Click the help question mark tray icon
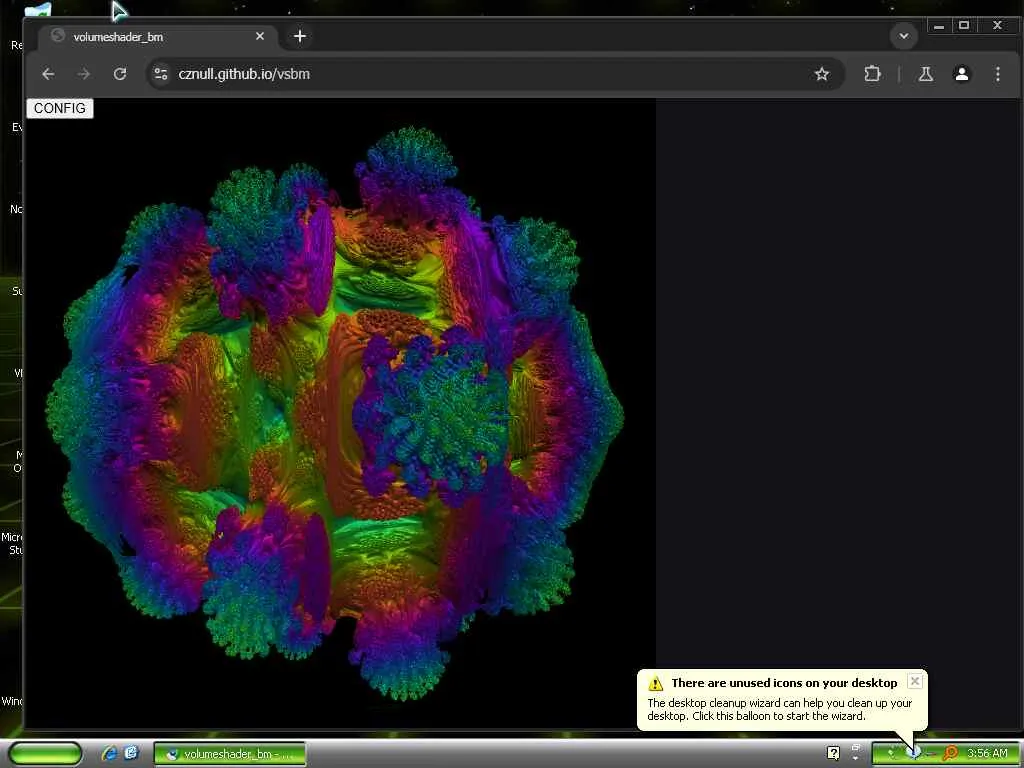This screenshot has height=768, width=1024. coord(833,754)
